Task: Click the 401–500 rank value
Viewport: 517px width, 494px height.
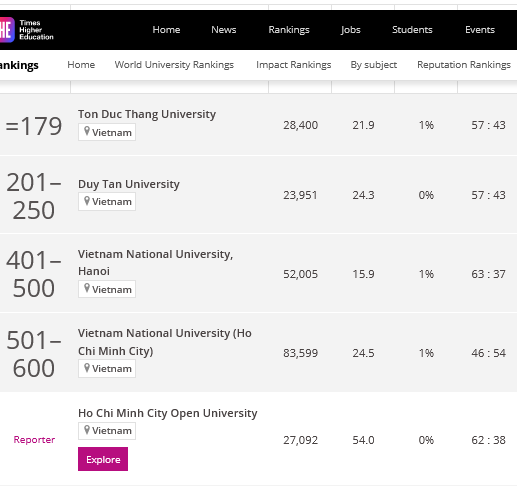Action: click(34, 274)
